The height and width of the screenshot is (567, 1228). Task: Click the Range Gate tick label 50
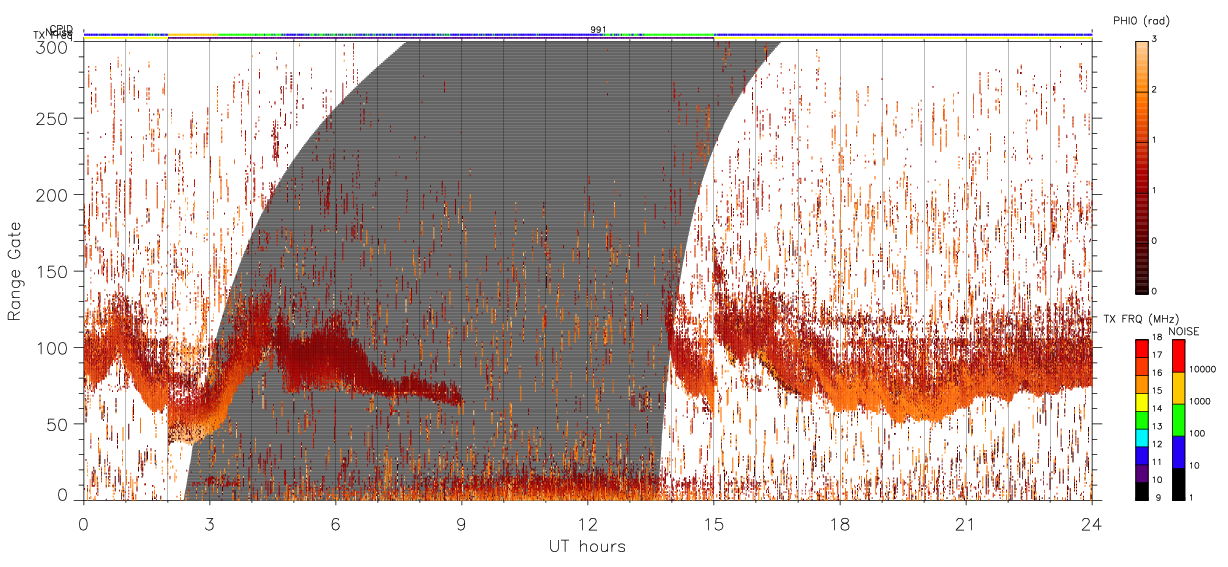(x=58, y=423)
